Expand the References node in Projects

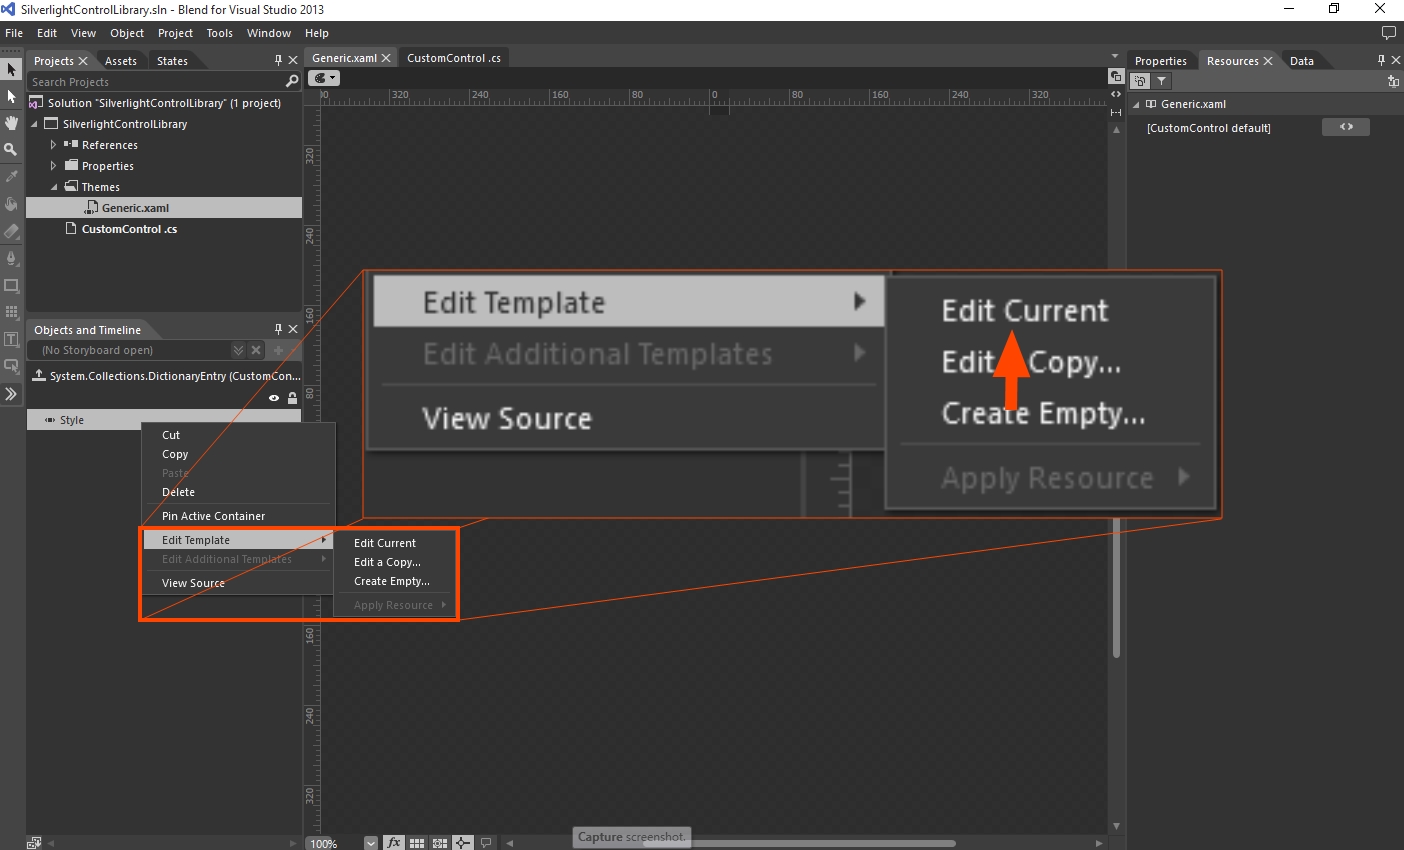(x=54, y=145)
